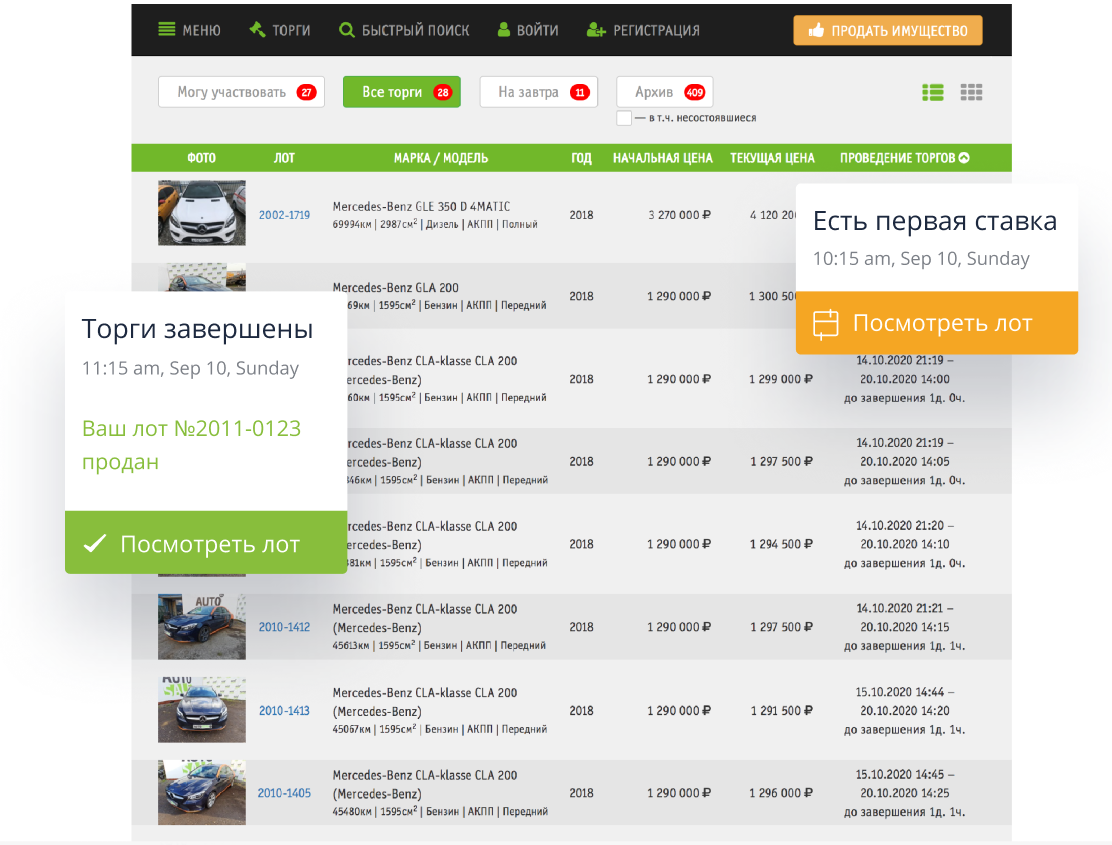Click current price '1 296 000 ₽'
The image size is (1112, 845).
click(x=781, y=793)
